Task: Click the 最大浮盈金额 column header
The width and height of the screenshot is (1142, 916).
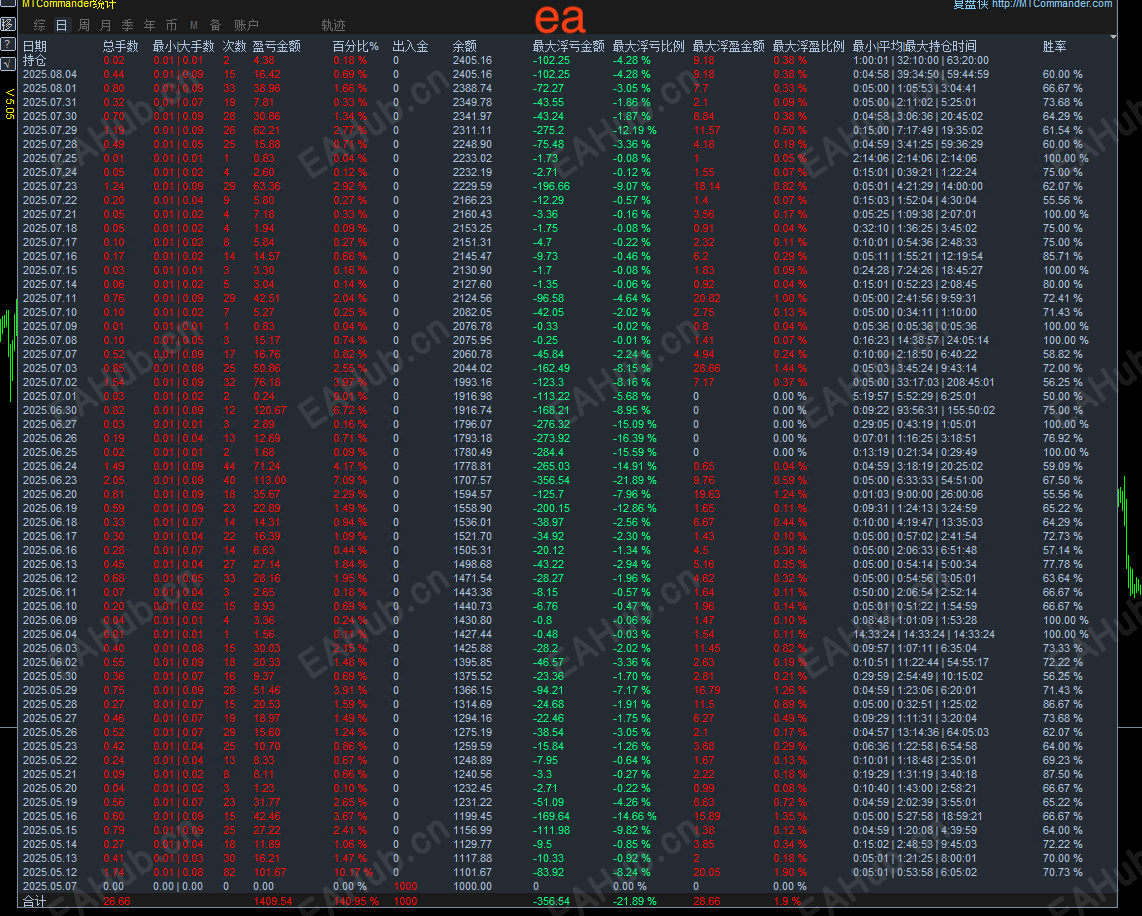Action: click(729, 46)
